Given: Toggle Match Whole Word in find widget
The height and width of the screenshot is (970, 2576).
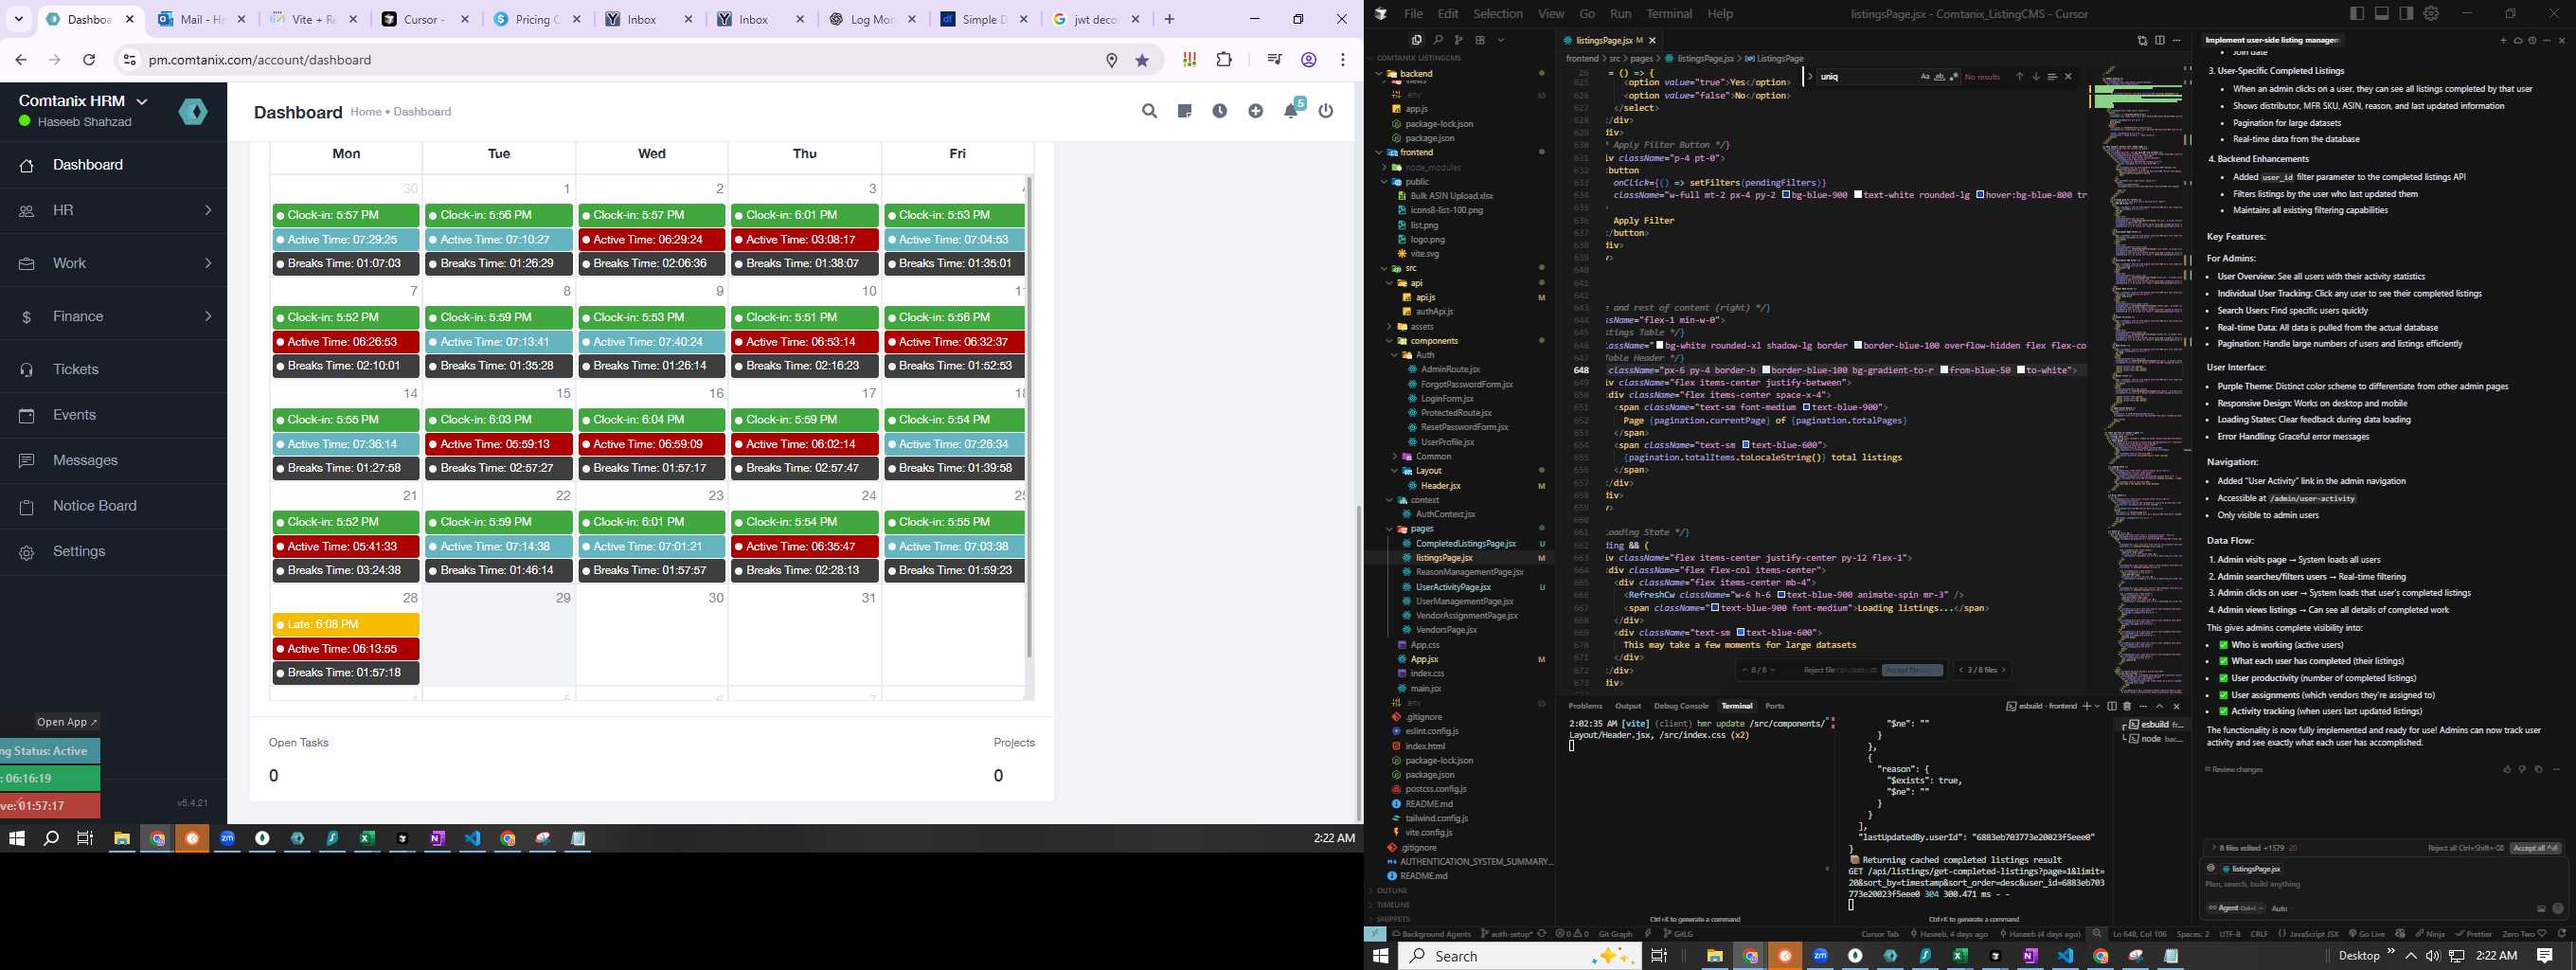Looking at the screenshot, I should (x=1939, y=76).
